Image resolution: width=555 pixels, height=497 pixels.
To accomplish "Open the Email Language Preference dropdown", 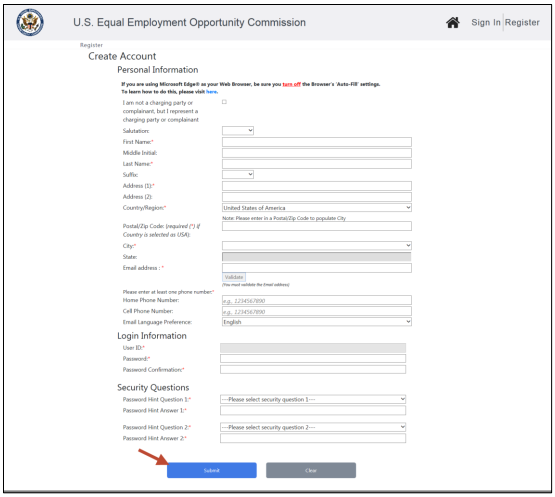I will (316, 322).
